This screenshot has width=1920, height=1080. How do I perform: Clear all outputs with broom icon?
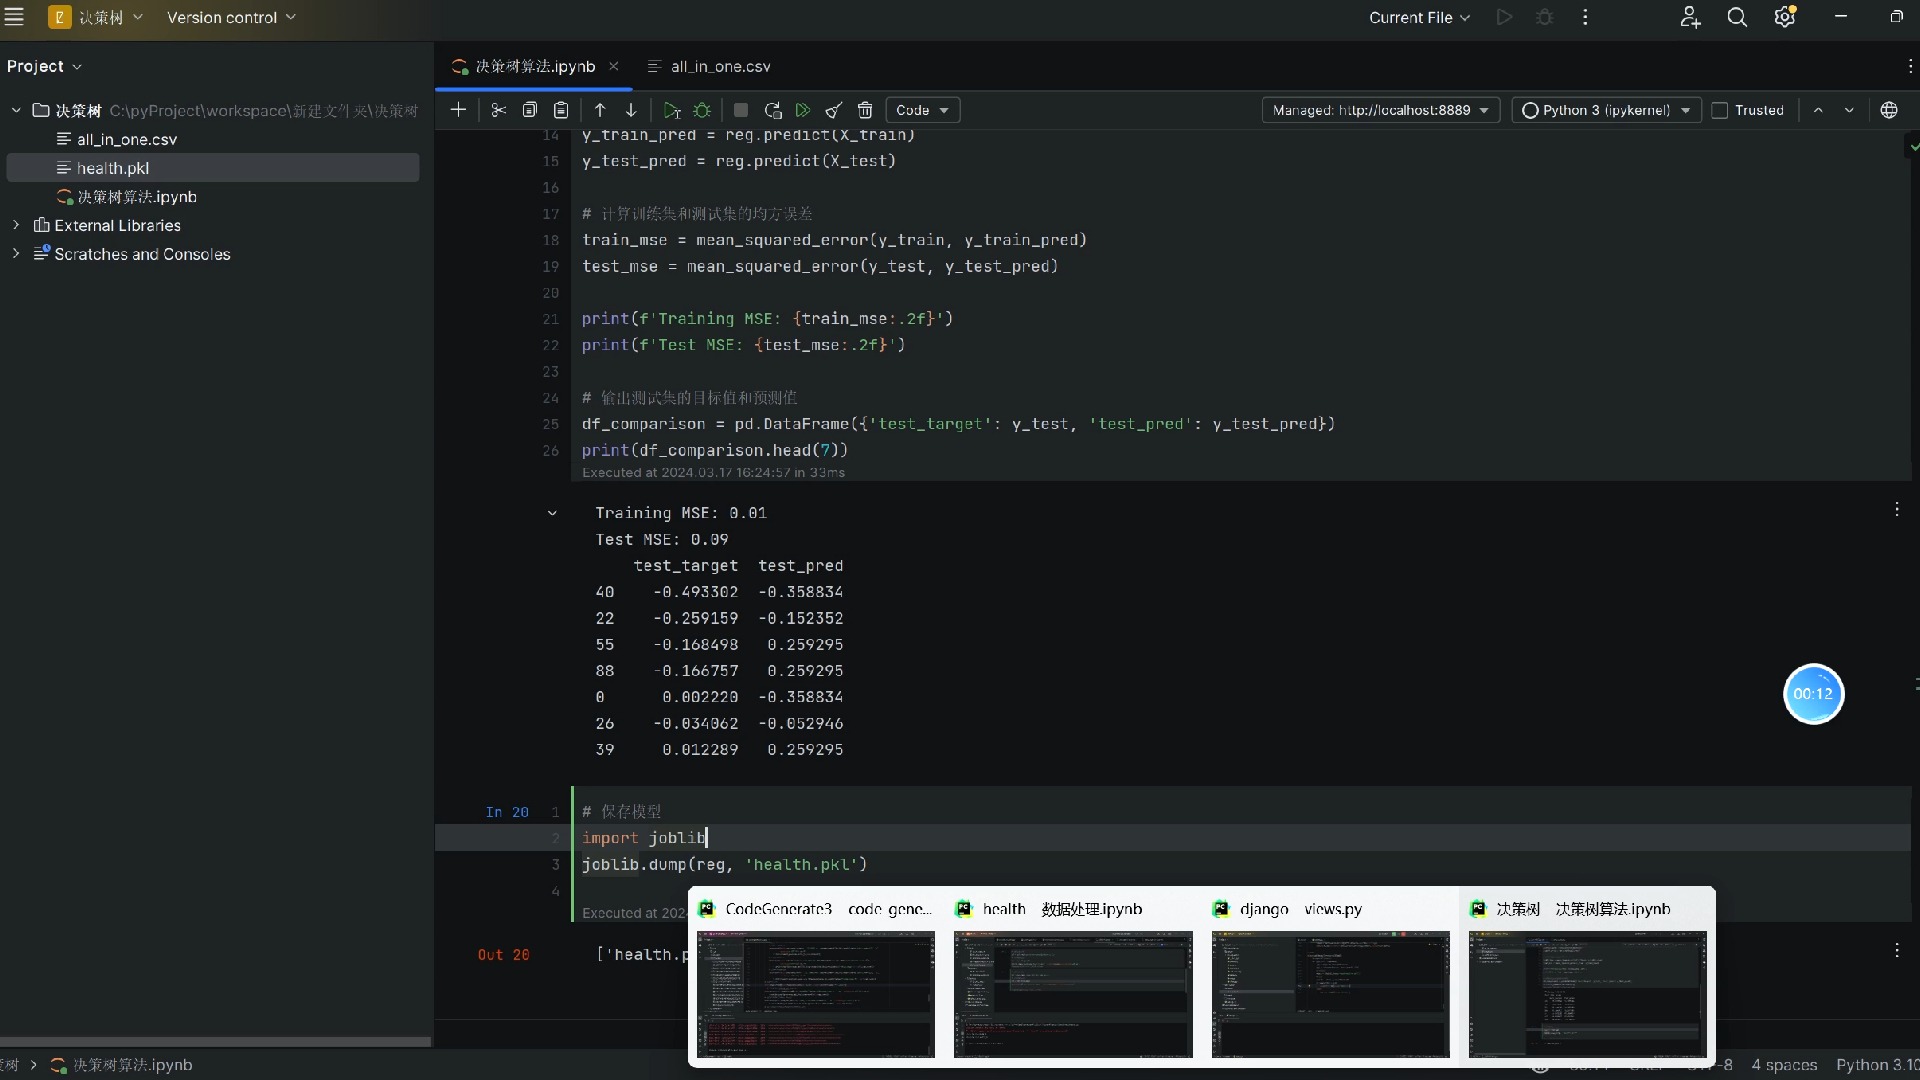coord(834,110)
